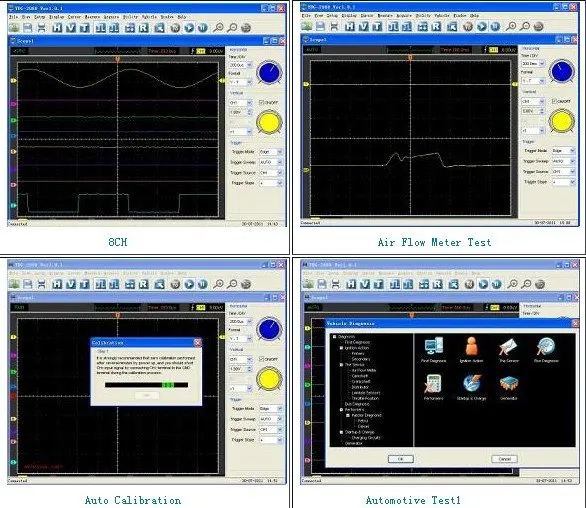The height and width of the screenshot is (508, 586).
Task: Toggle the ON/OFF checkbox in the 8CH window
Action: (262, 102)
